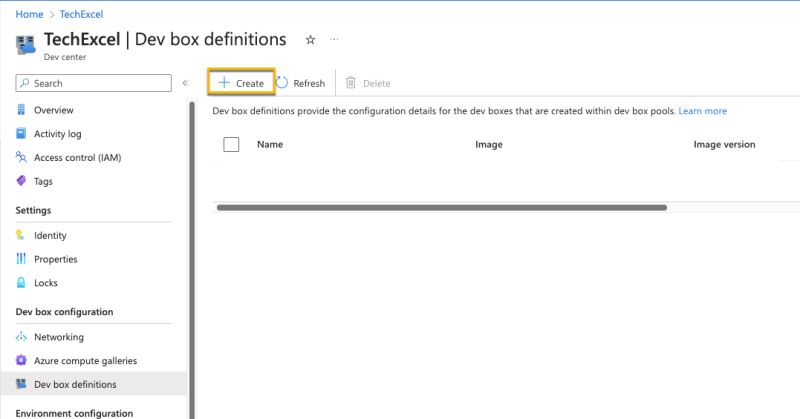Image resolution: width=800 pixels, height=419 pixels.
Task: Open Activity log in the sidebar
Action: pyautogui.click(x=58, y=134)
